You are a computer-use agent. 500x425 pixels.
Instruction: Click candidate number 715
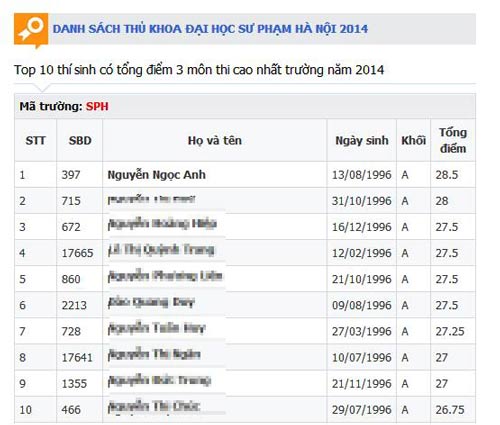(71, 201)
